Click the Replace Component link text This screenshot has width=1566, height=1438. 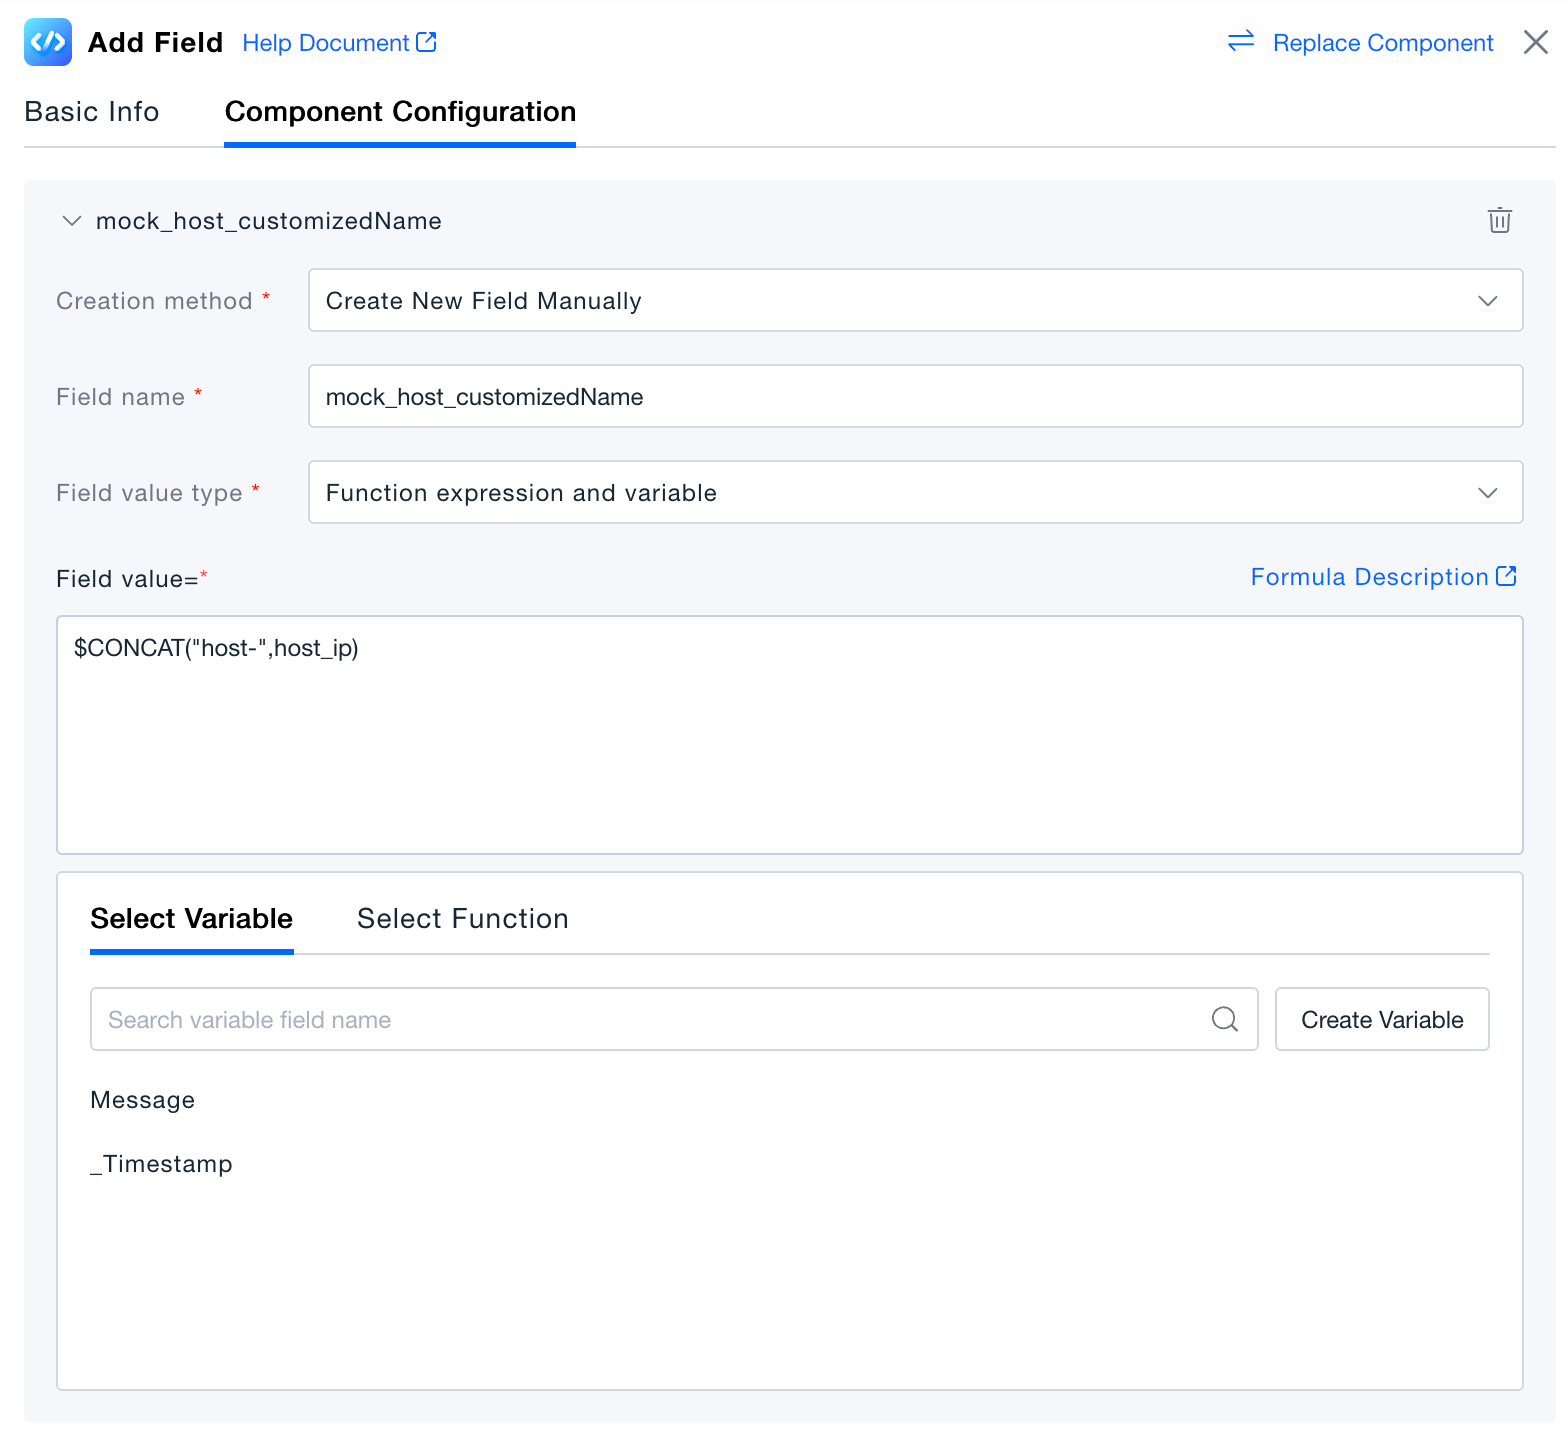tap(1382, 43)
